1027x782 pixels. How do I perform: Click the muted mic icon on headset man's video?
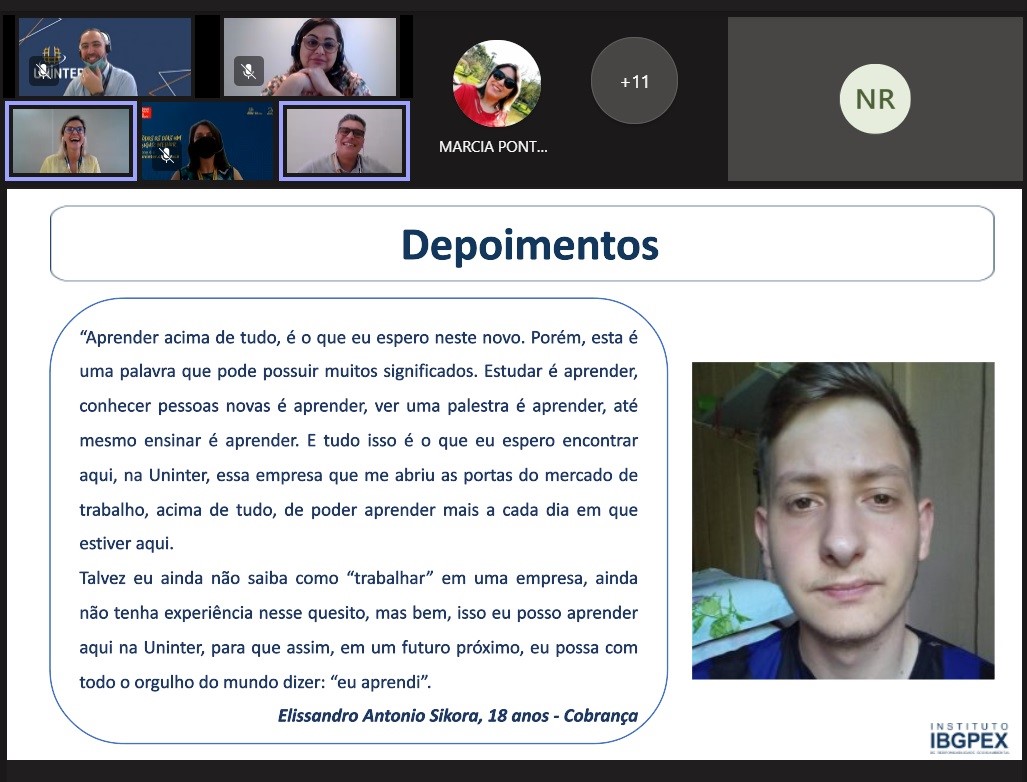[x=44, y=71]
